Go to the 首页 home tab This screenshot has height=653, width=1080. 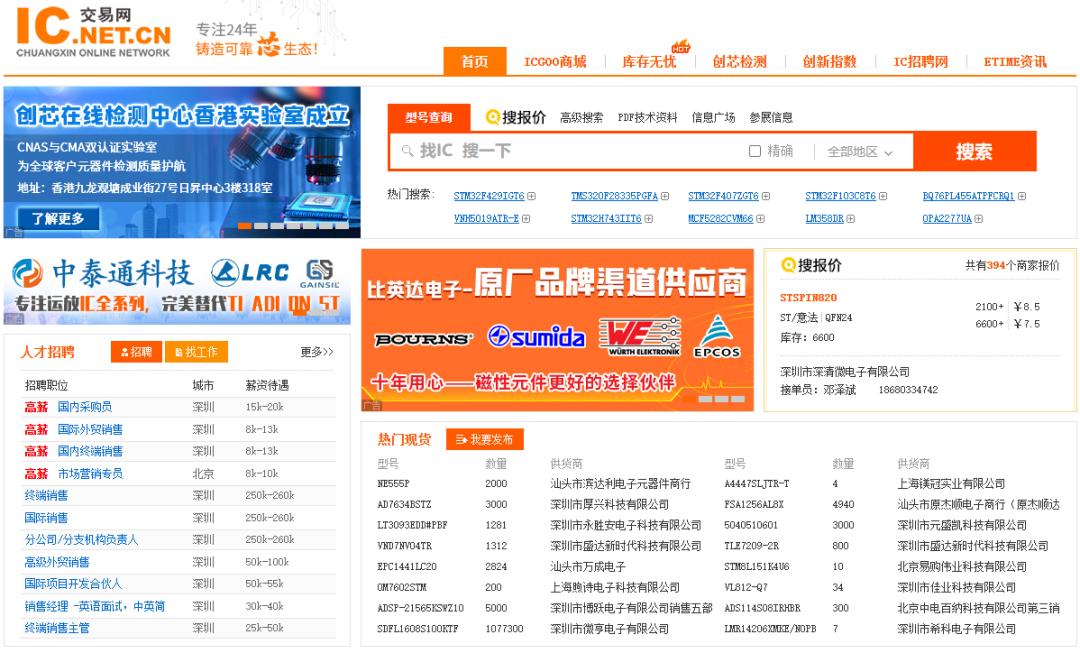[x=475, y=61]
